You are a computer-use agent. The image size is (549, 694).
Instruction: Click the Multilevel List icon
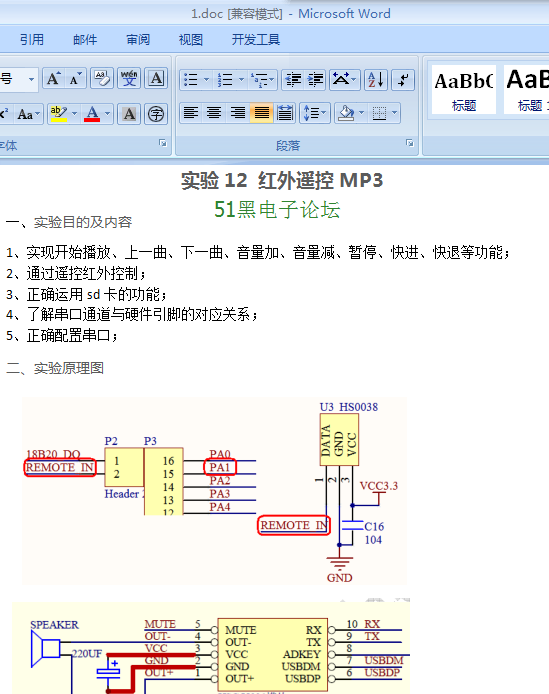tap(258, 80)
